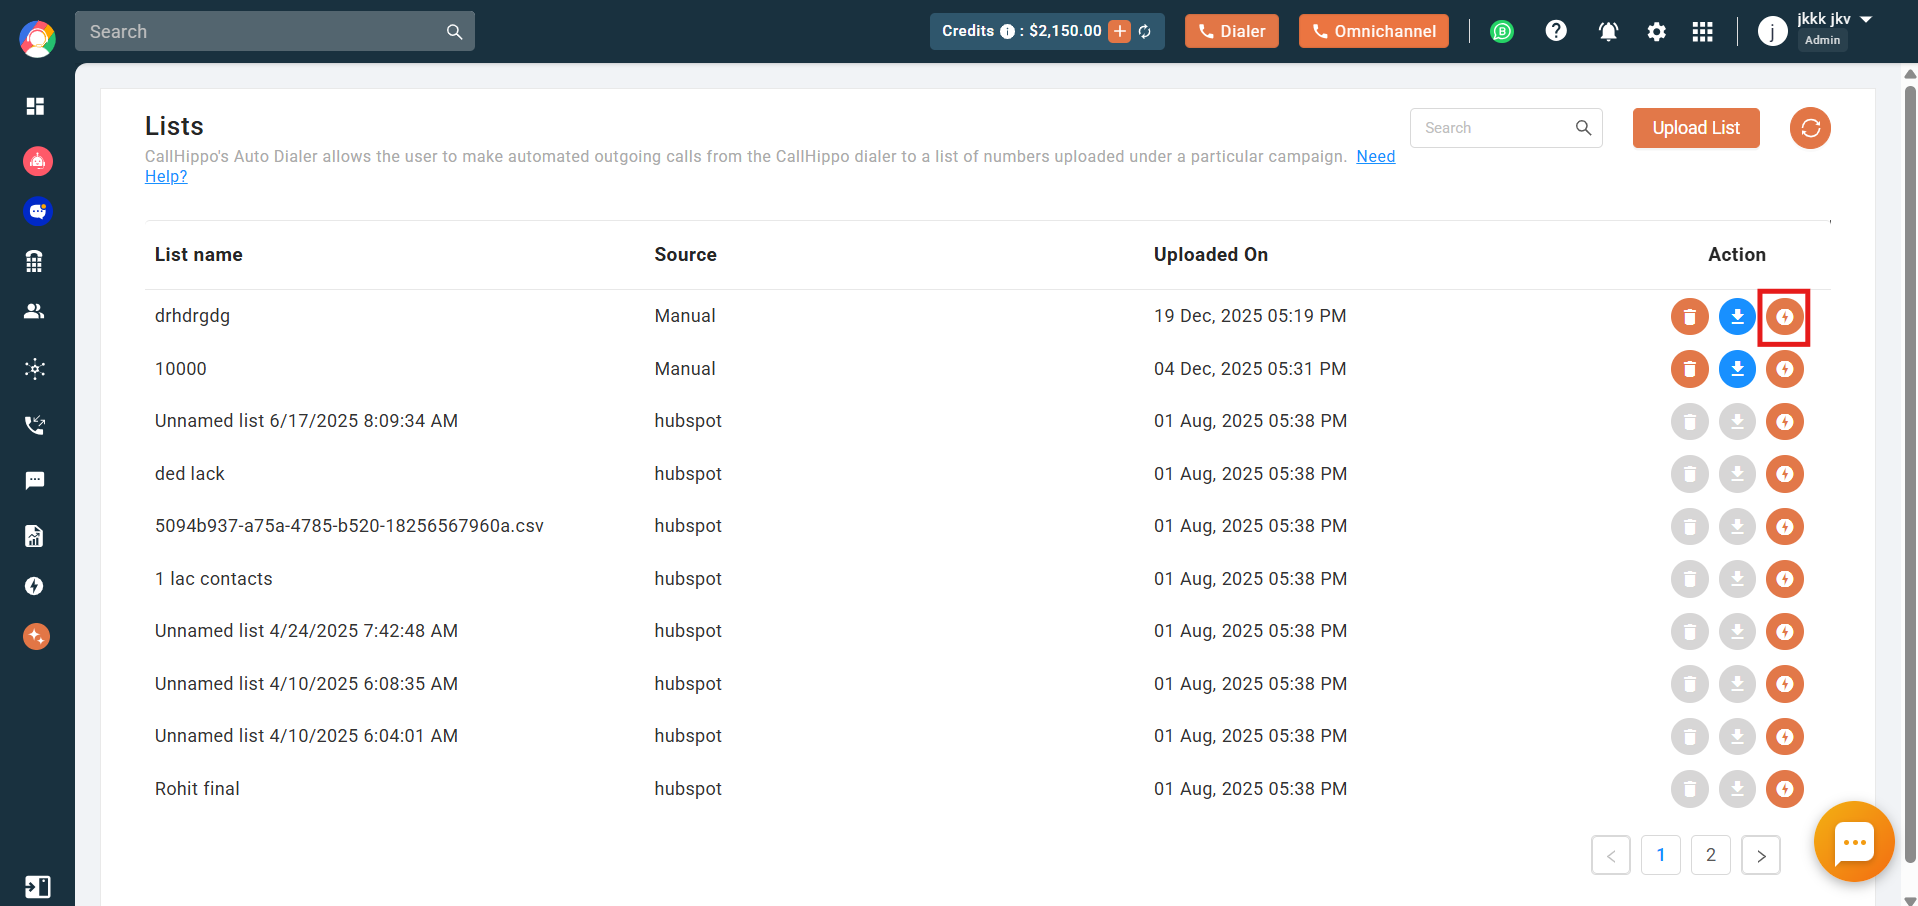Select Unnamed list 4/24/2025 7:42:48 AM
Screen dimensions: 1918x906
click(306, 631)
